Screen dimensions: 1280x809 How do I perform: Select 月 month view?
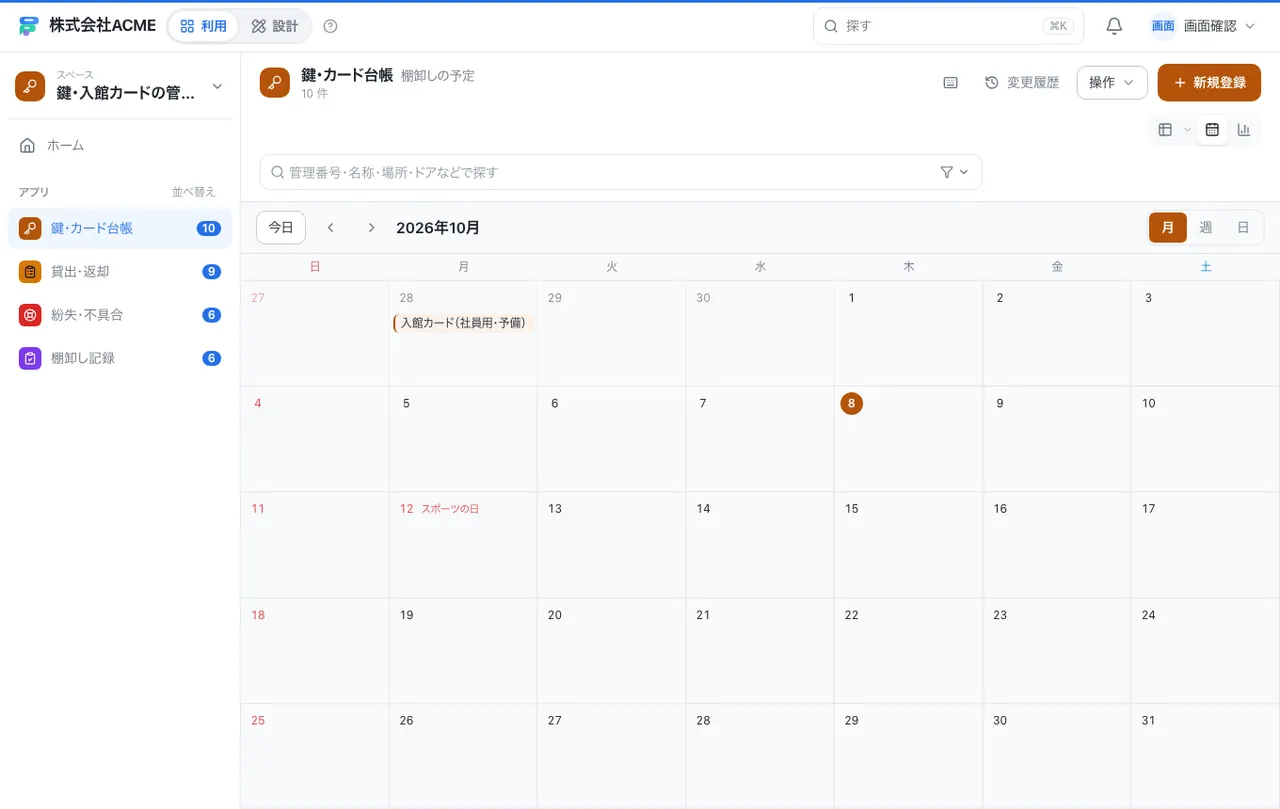coord(1168,228)
